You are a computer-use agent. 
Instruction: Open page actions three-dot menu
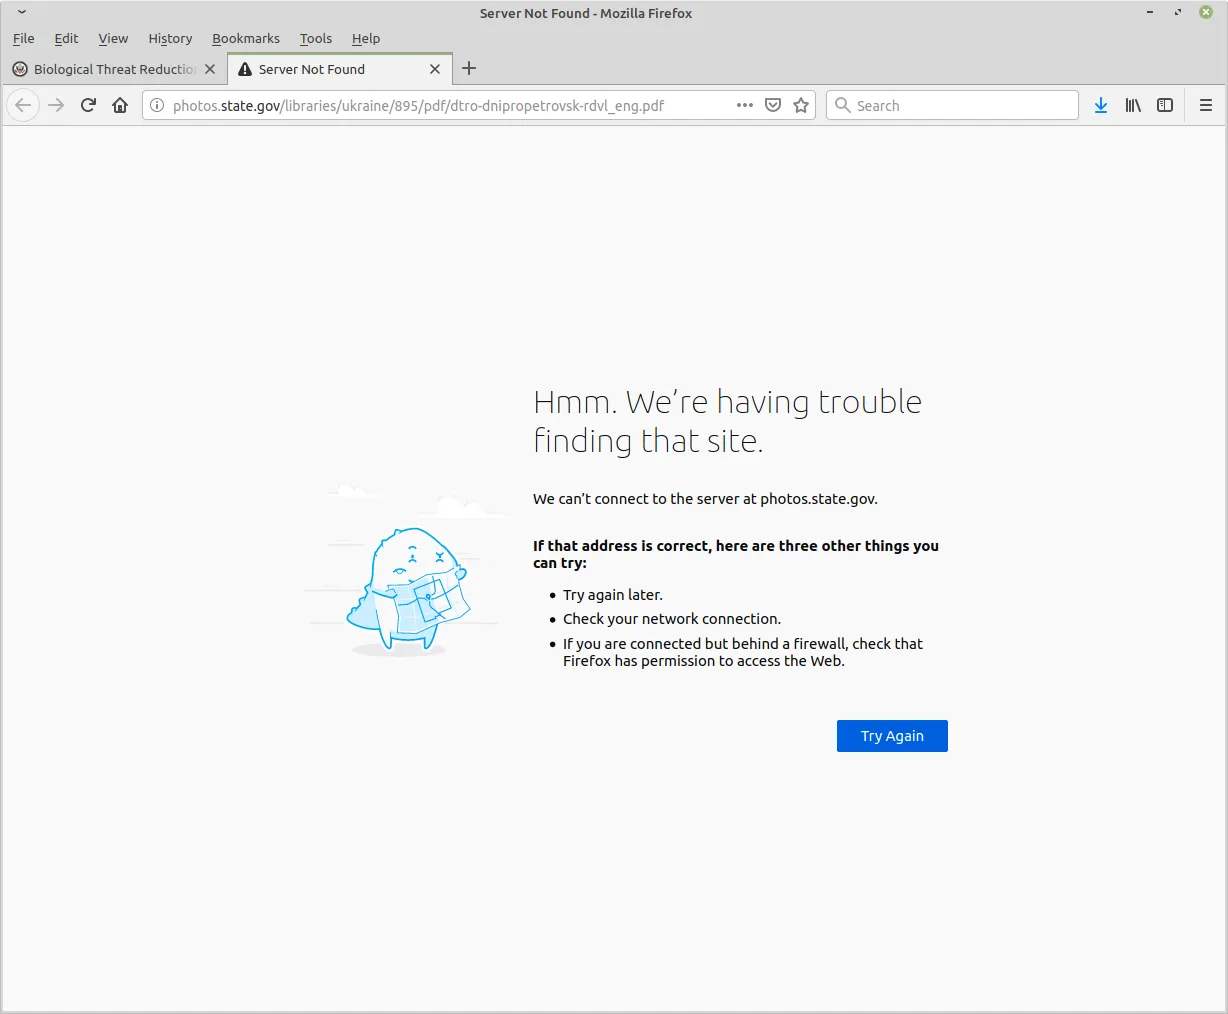pos(745,105)
